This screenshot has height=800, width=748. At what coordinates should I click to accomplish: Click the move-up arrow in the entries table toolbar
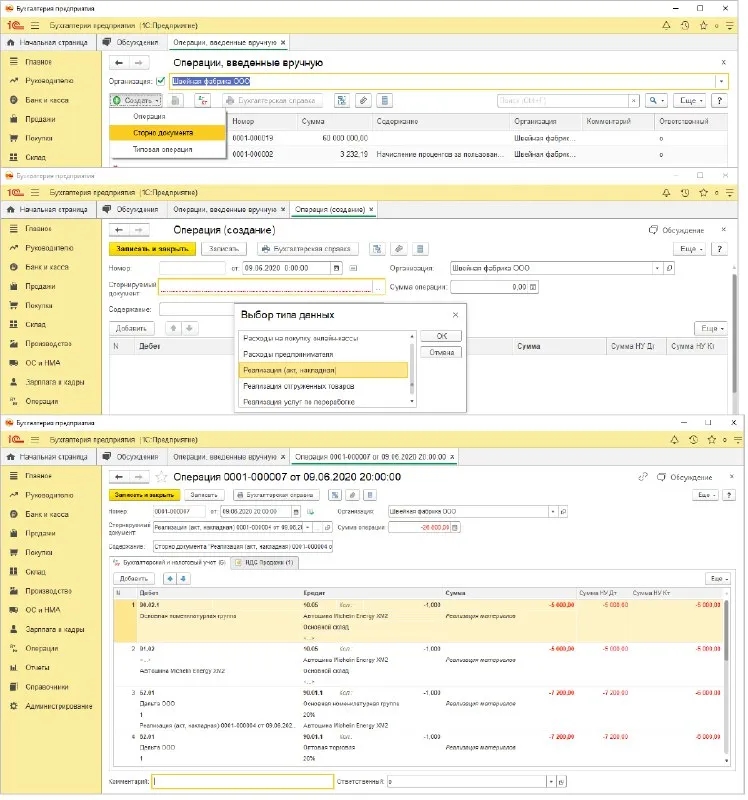tap(168, 578)
